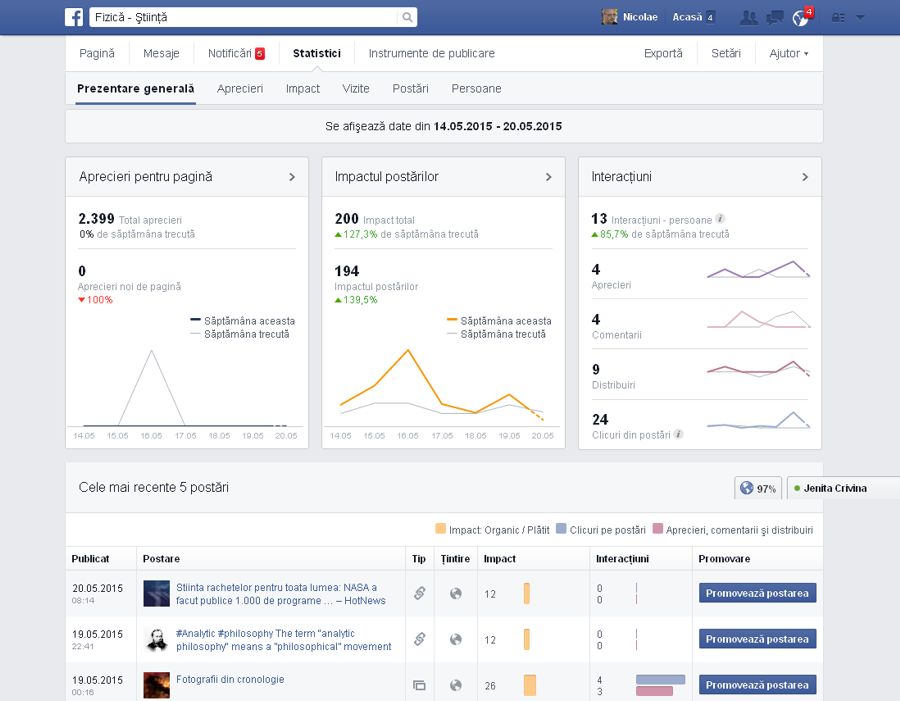Open Stiinta rachetelor NASA post link
The height and width of the screenshot is (701, 900).
[x=281, y=594]
